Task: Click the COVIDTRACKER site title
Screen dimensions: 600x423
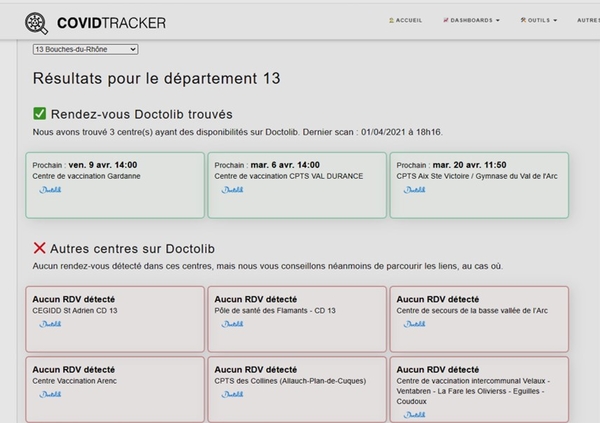Action: [x=111, y=23]
